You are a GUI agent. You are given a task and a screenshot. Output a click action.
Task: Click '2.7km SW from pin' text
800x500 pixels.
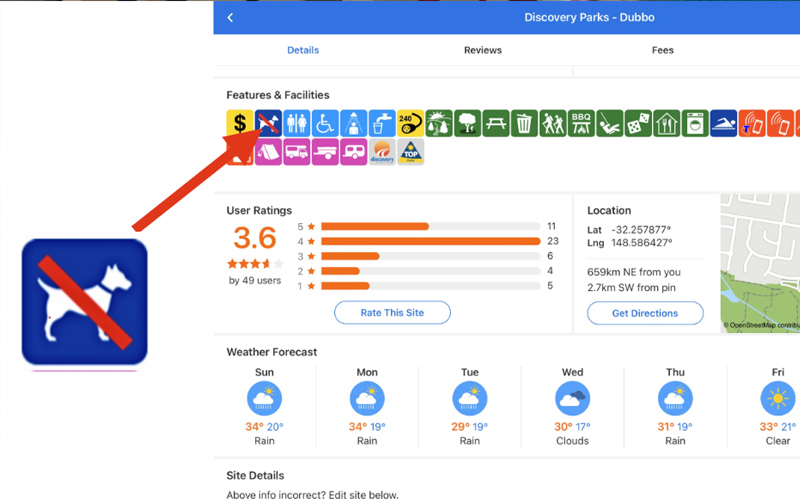click(631, 288)
